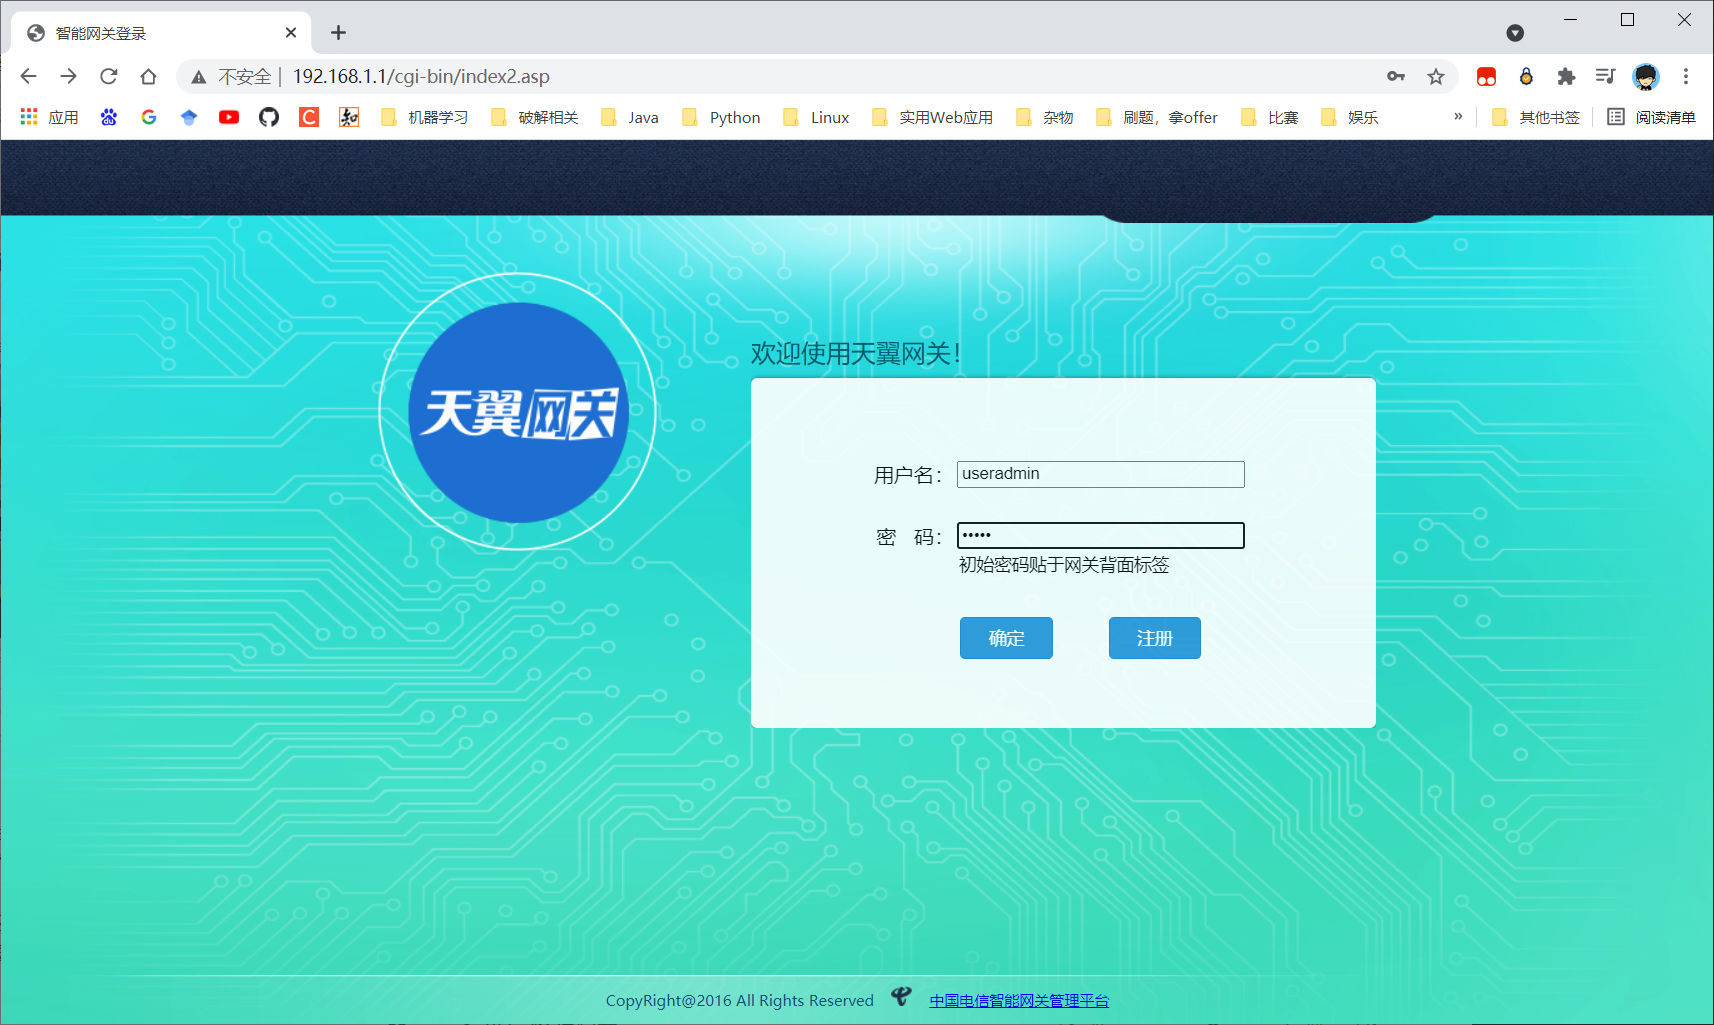Click the 初始密码贴于网关背面标签 hint text
This screenshot has height=1025, width=1714.
pyautogui.click(x=1064, y=565)
